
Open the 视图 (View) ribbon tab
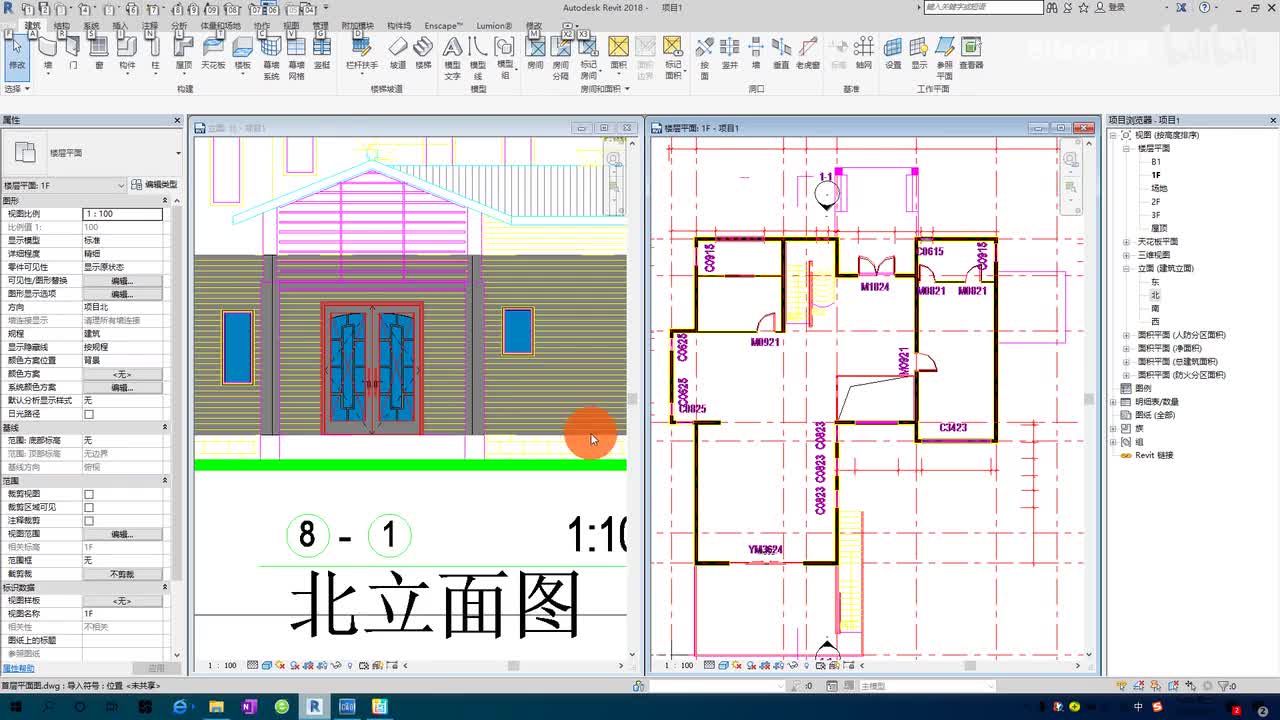(x=291, y=25)
